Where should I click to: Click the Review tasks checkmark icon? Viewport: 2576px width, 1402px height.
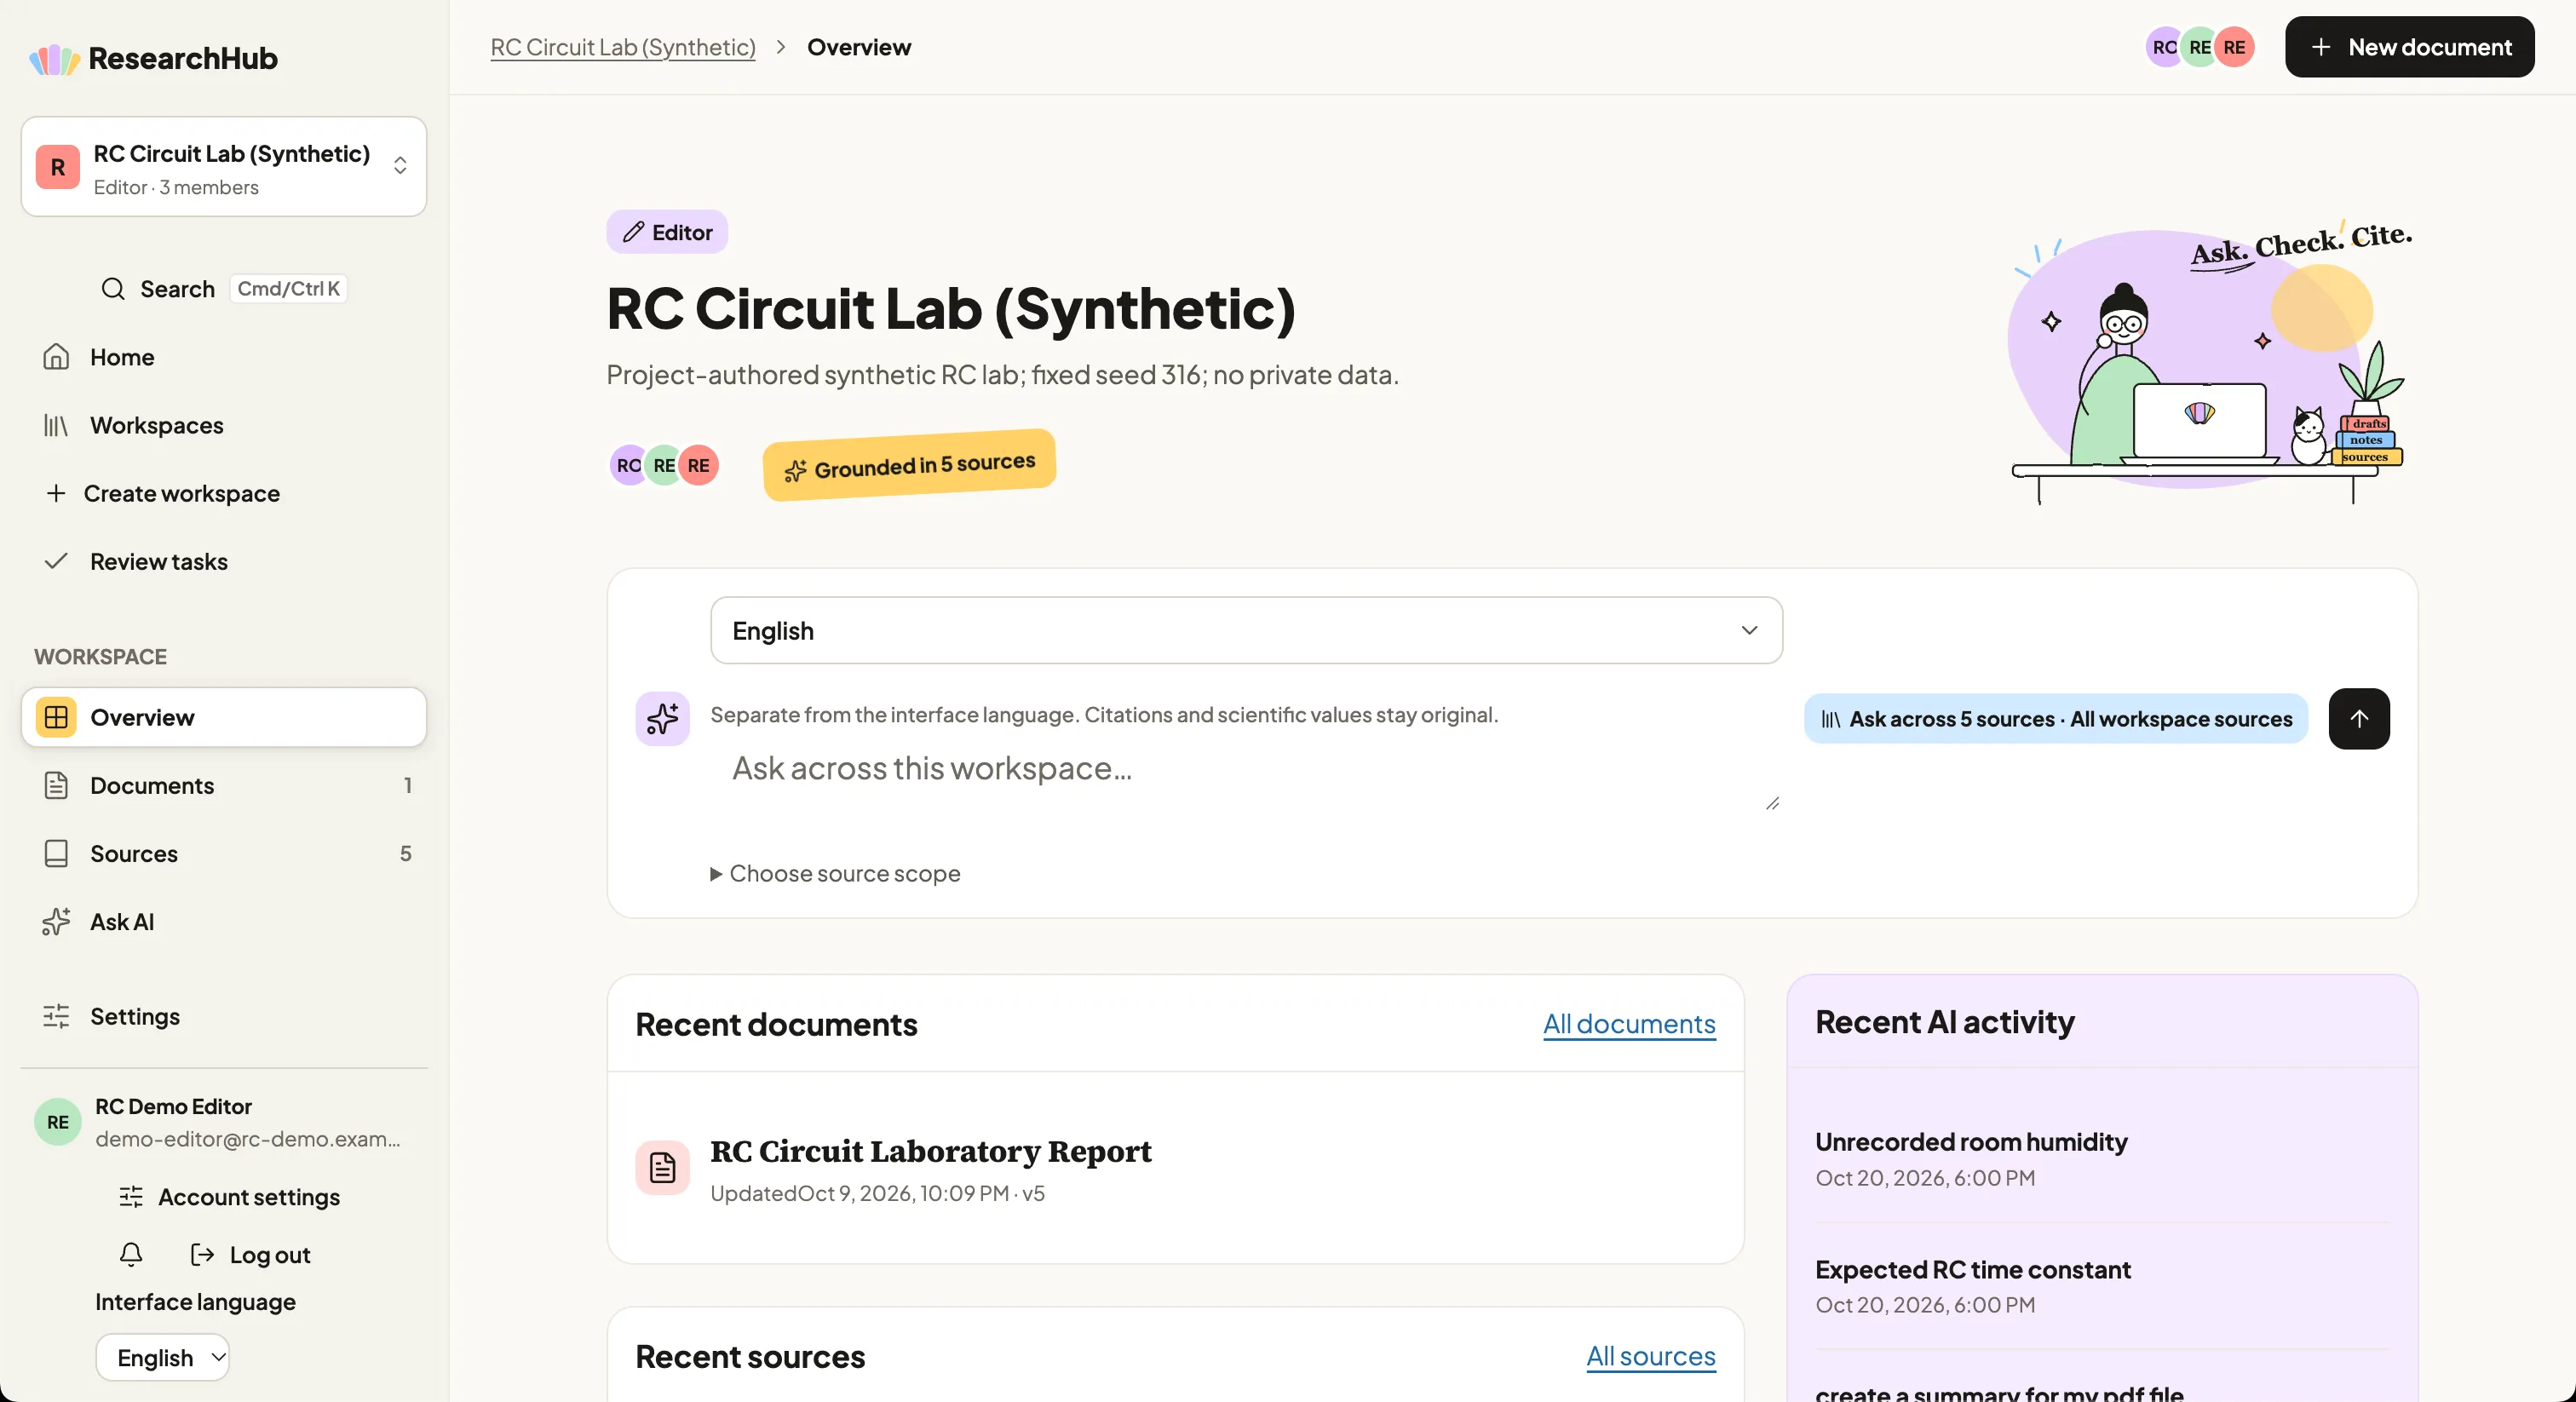pos(56,561)
